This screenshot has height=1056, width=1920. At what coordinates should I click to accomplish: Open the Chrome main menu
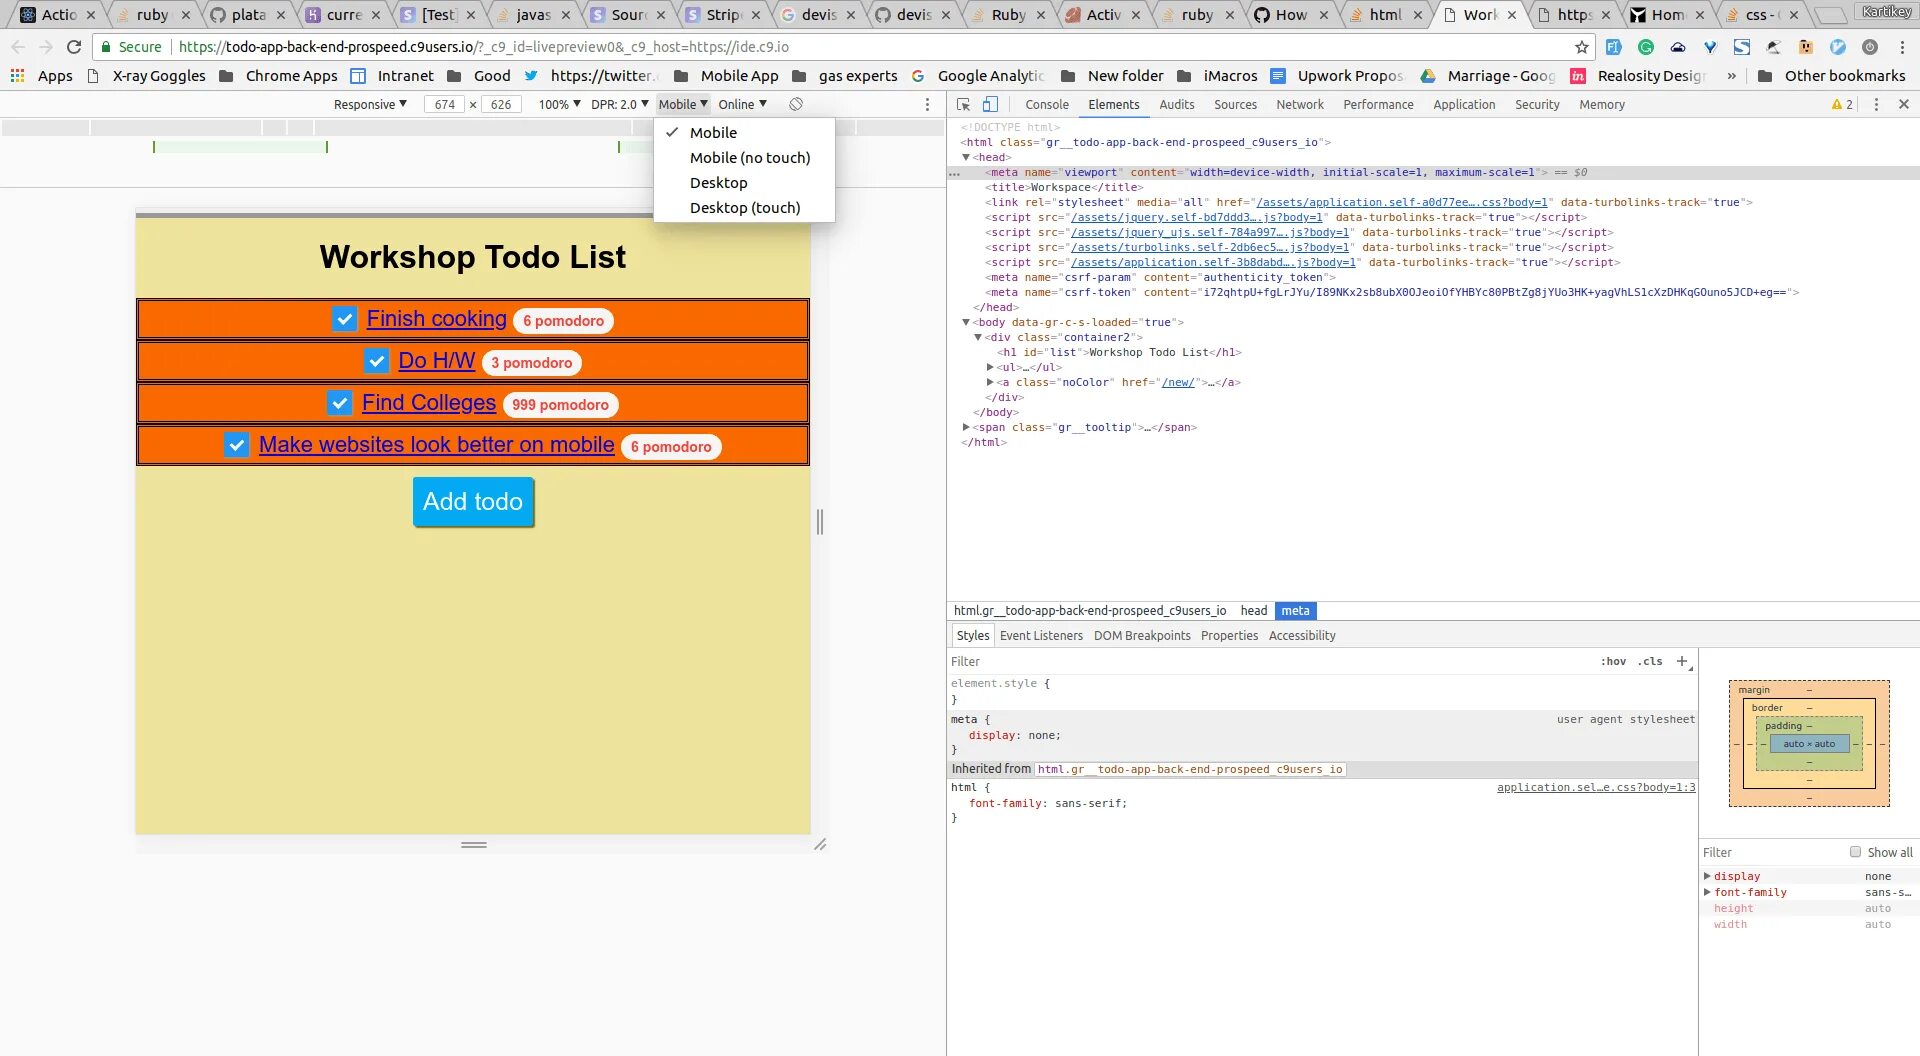[1902, 47]
